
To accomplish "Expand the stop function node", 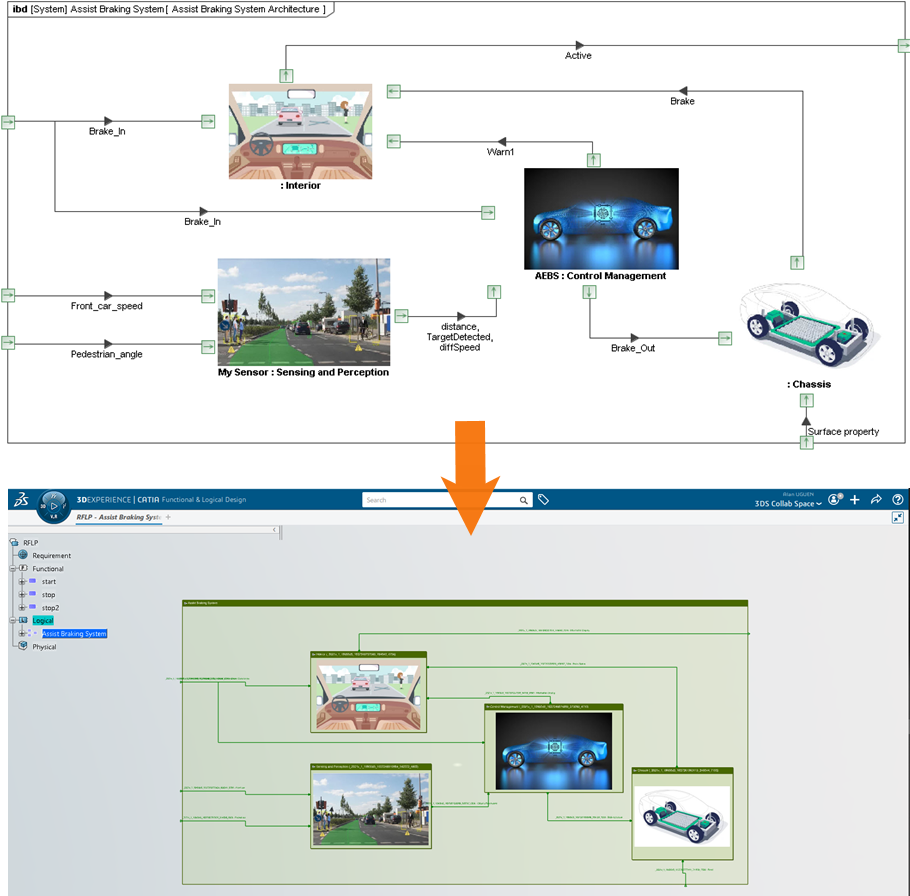I will point(22,594).
